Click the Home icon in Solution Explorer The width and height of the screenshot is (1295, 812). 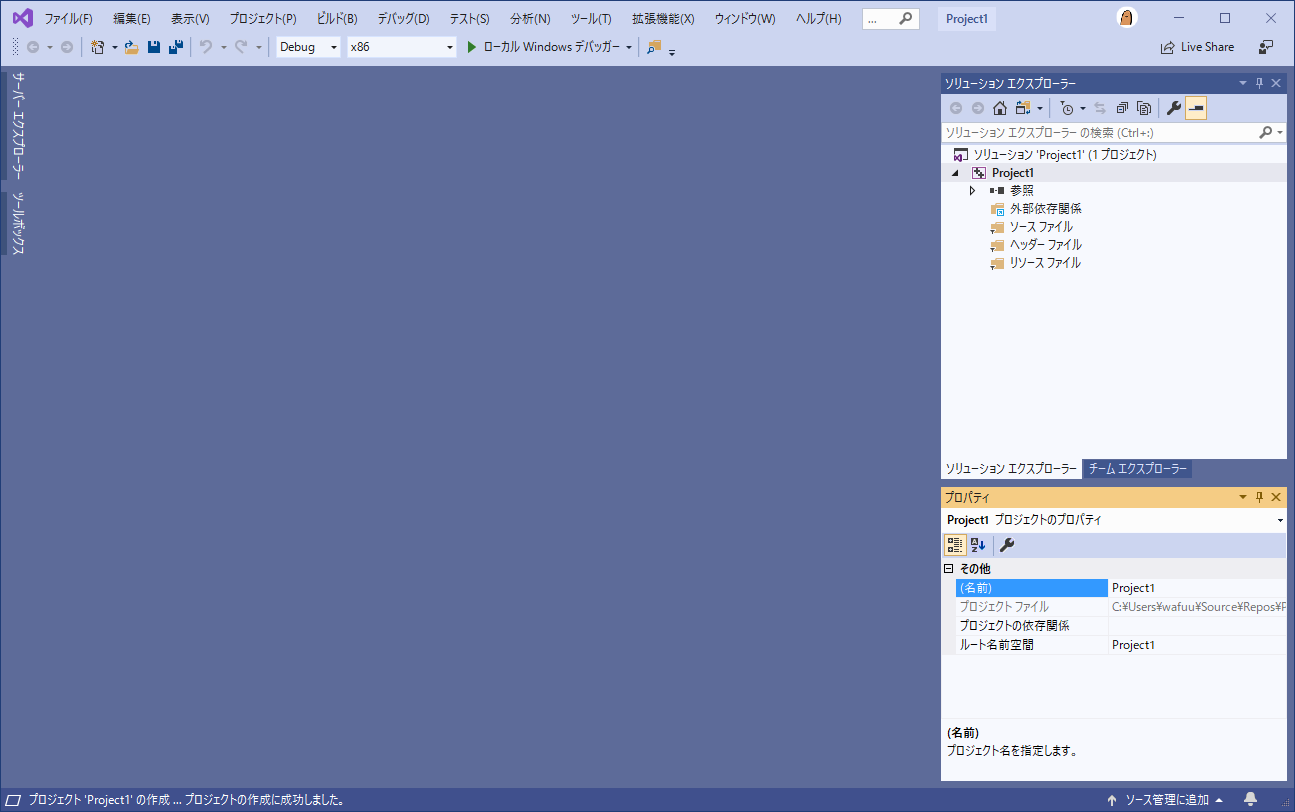(x=999, y=108)
